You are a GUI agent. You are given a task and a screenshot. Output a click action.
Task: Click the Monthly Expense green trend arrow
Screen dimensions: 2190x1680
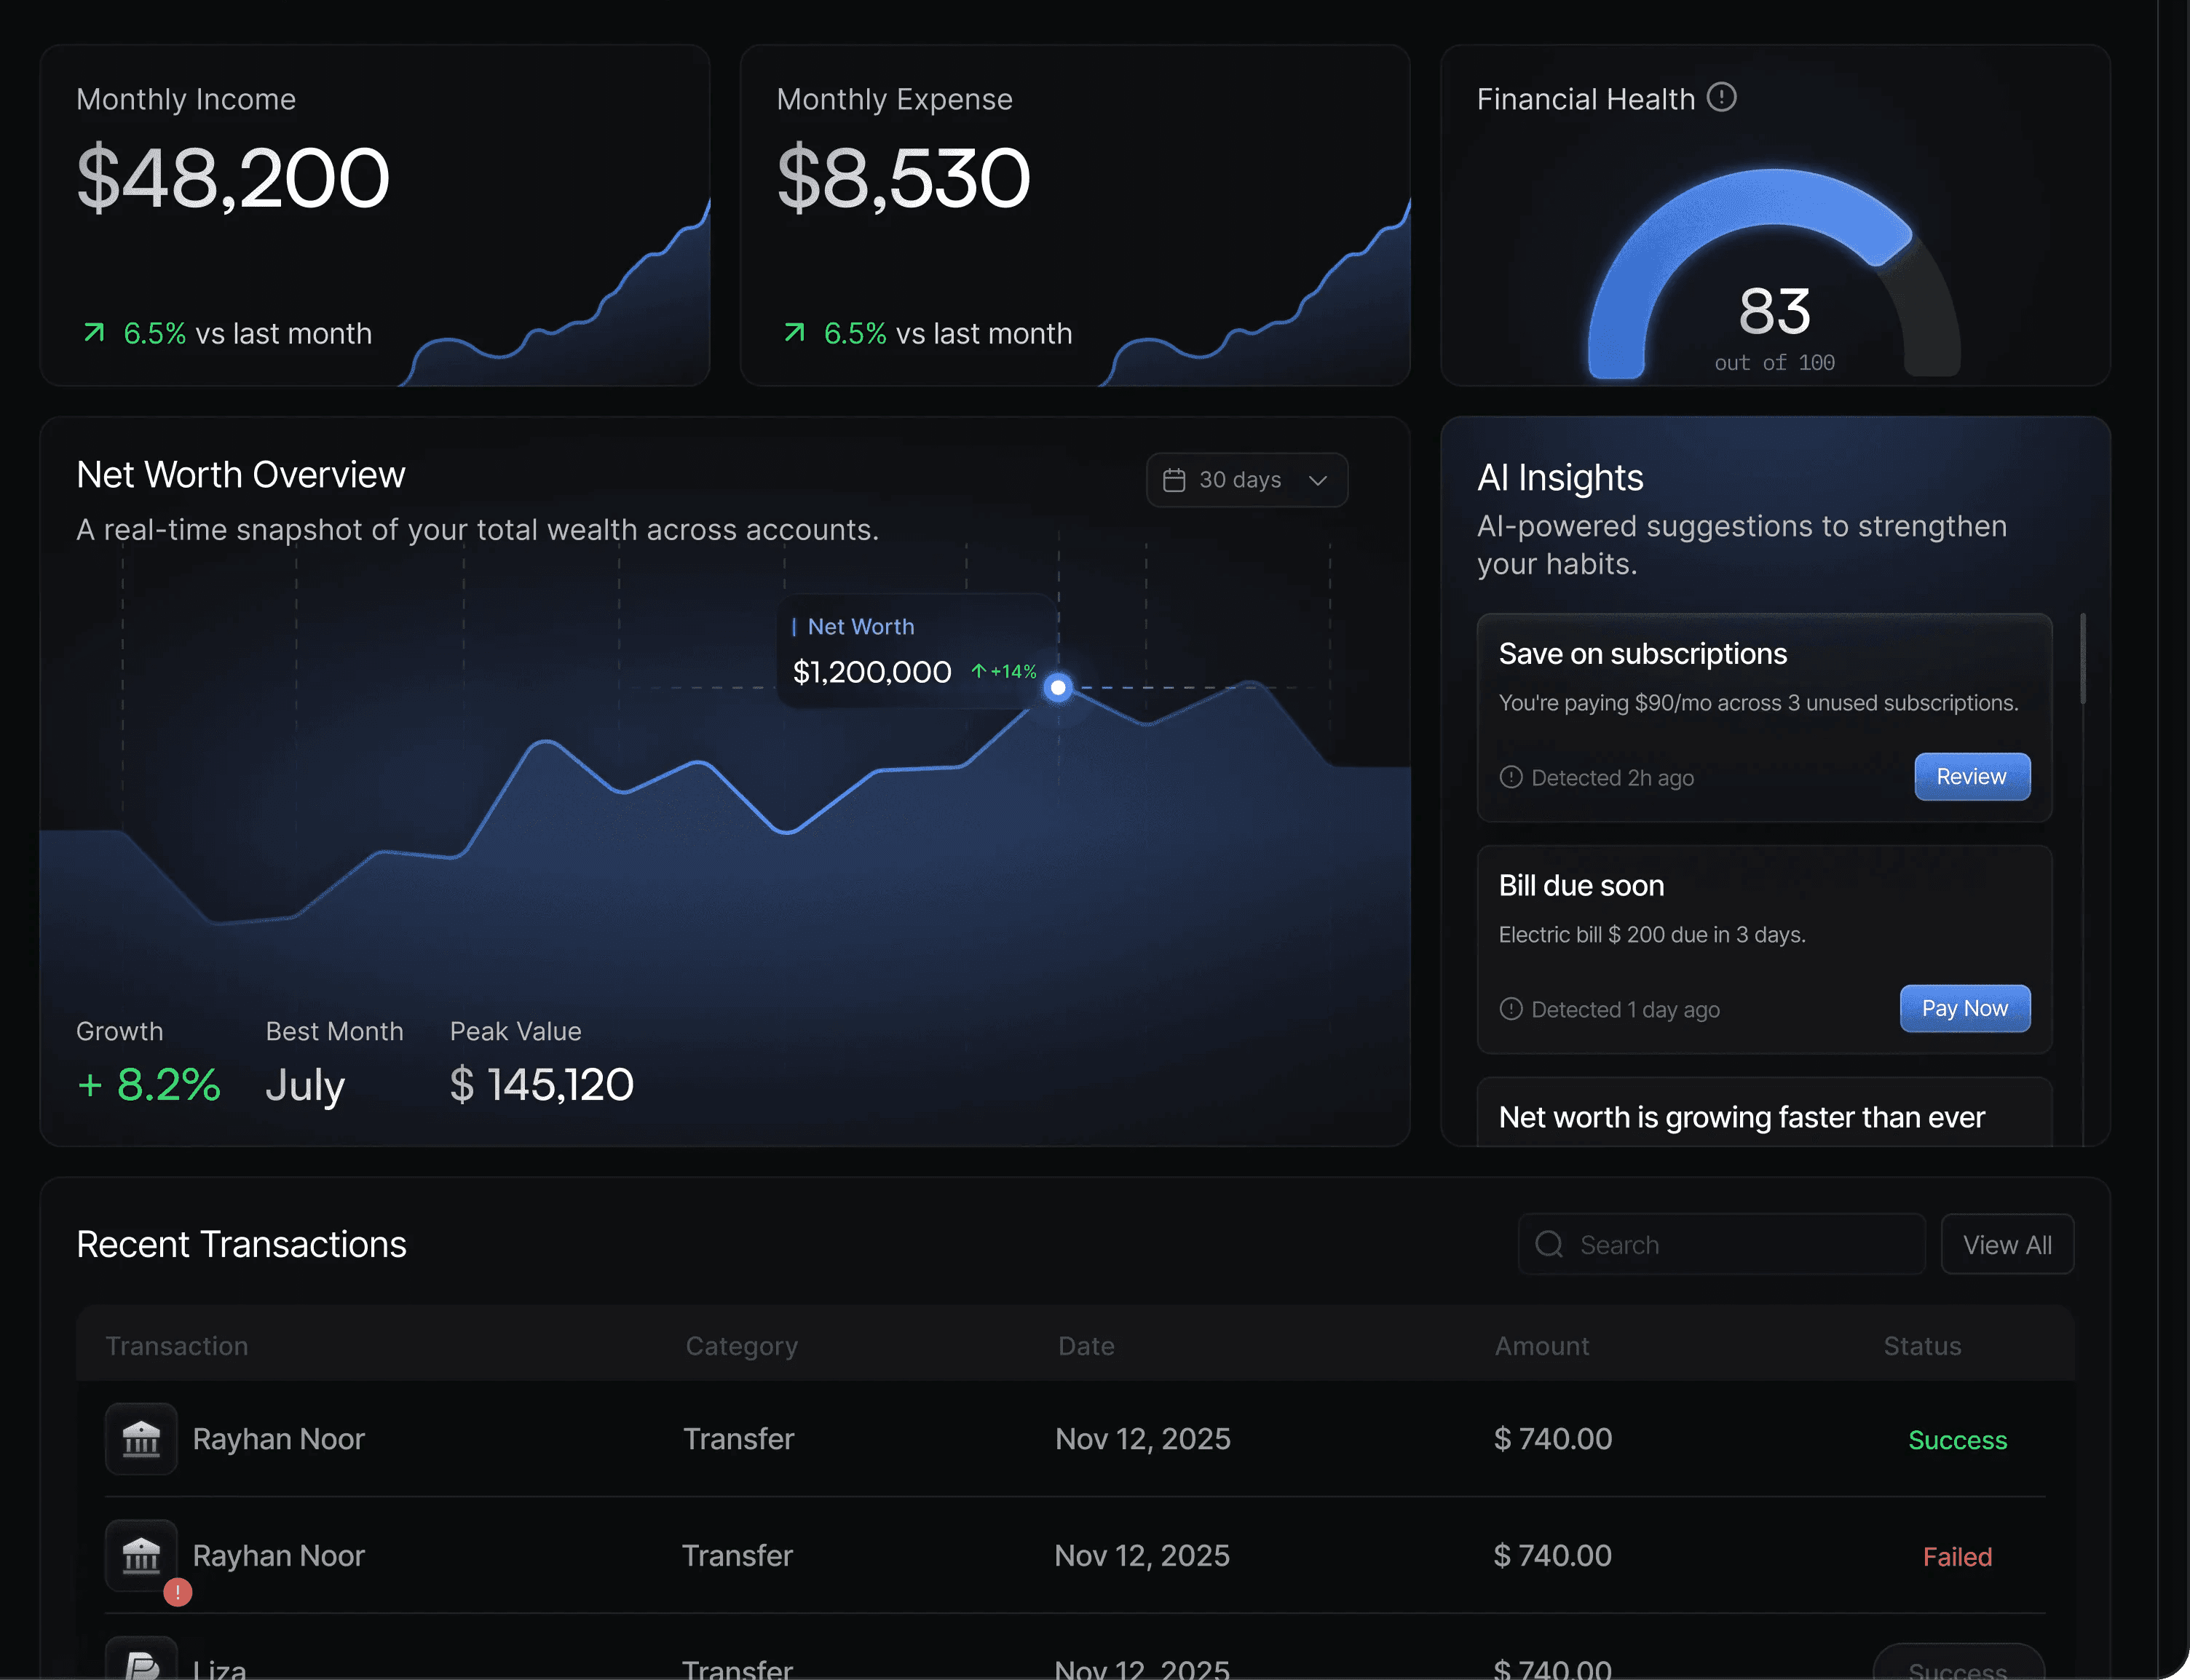click(794, 332)
